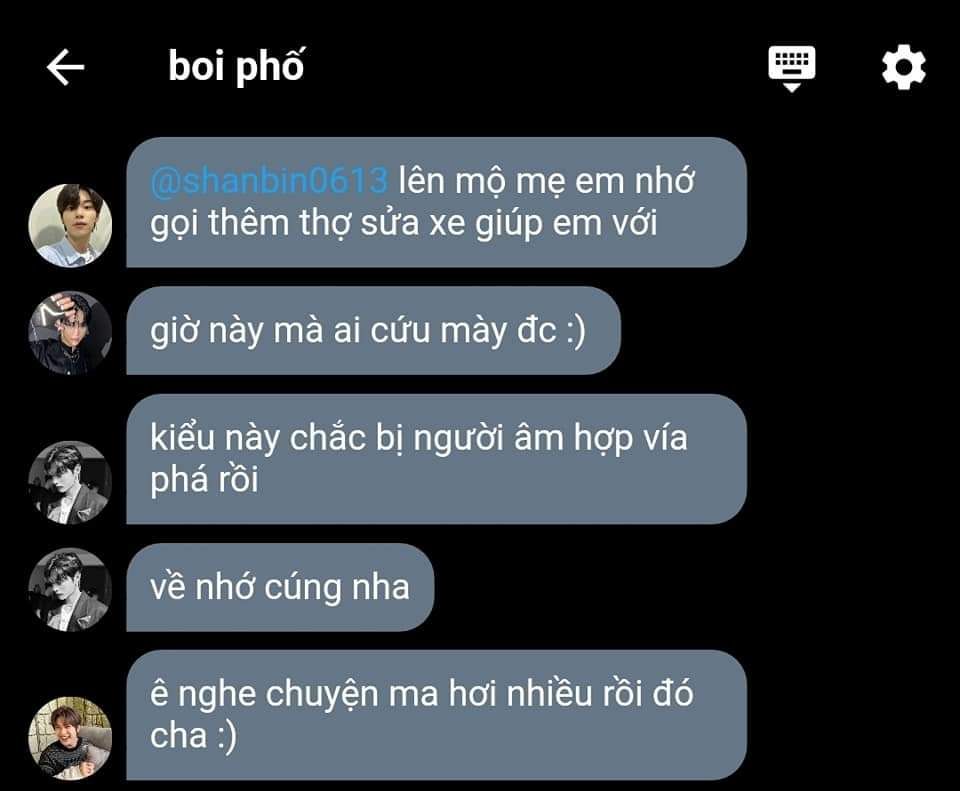Hide the keyboard with the keyboard icon

point(792,68)
